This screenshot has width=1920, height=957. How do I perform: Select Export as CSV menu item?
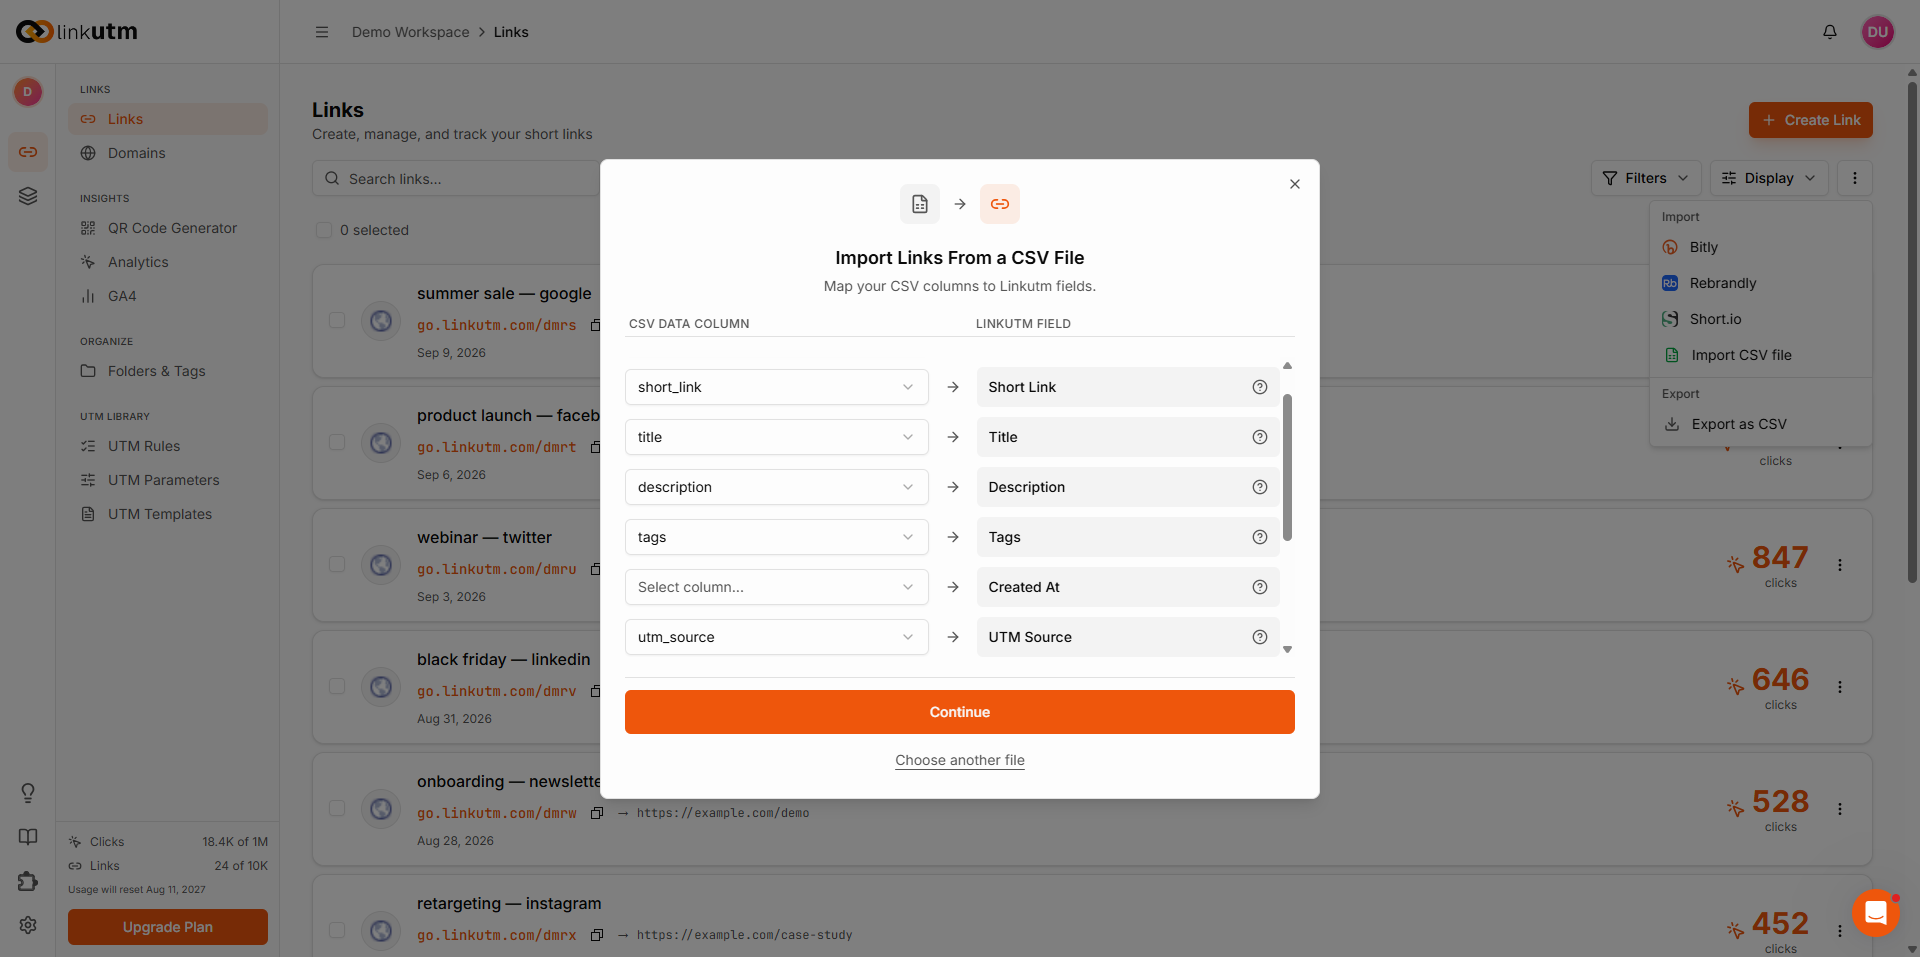pyautogui.click(x=1760, y=424)
